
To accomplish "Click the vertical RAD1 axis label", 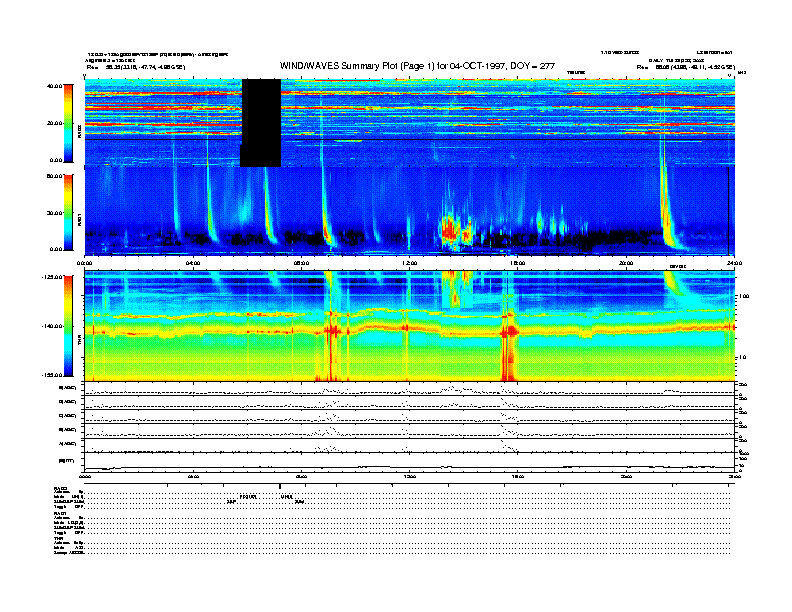I will coord(80,218).
